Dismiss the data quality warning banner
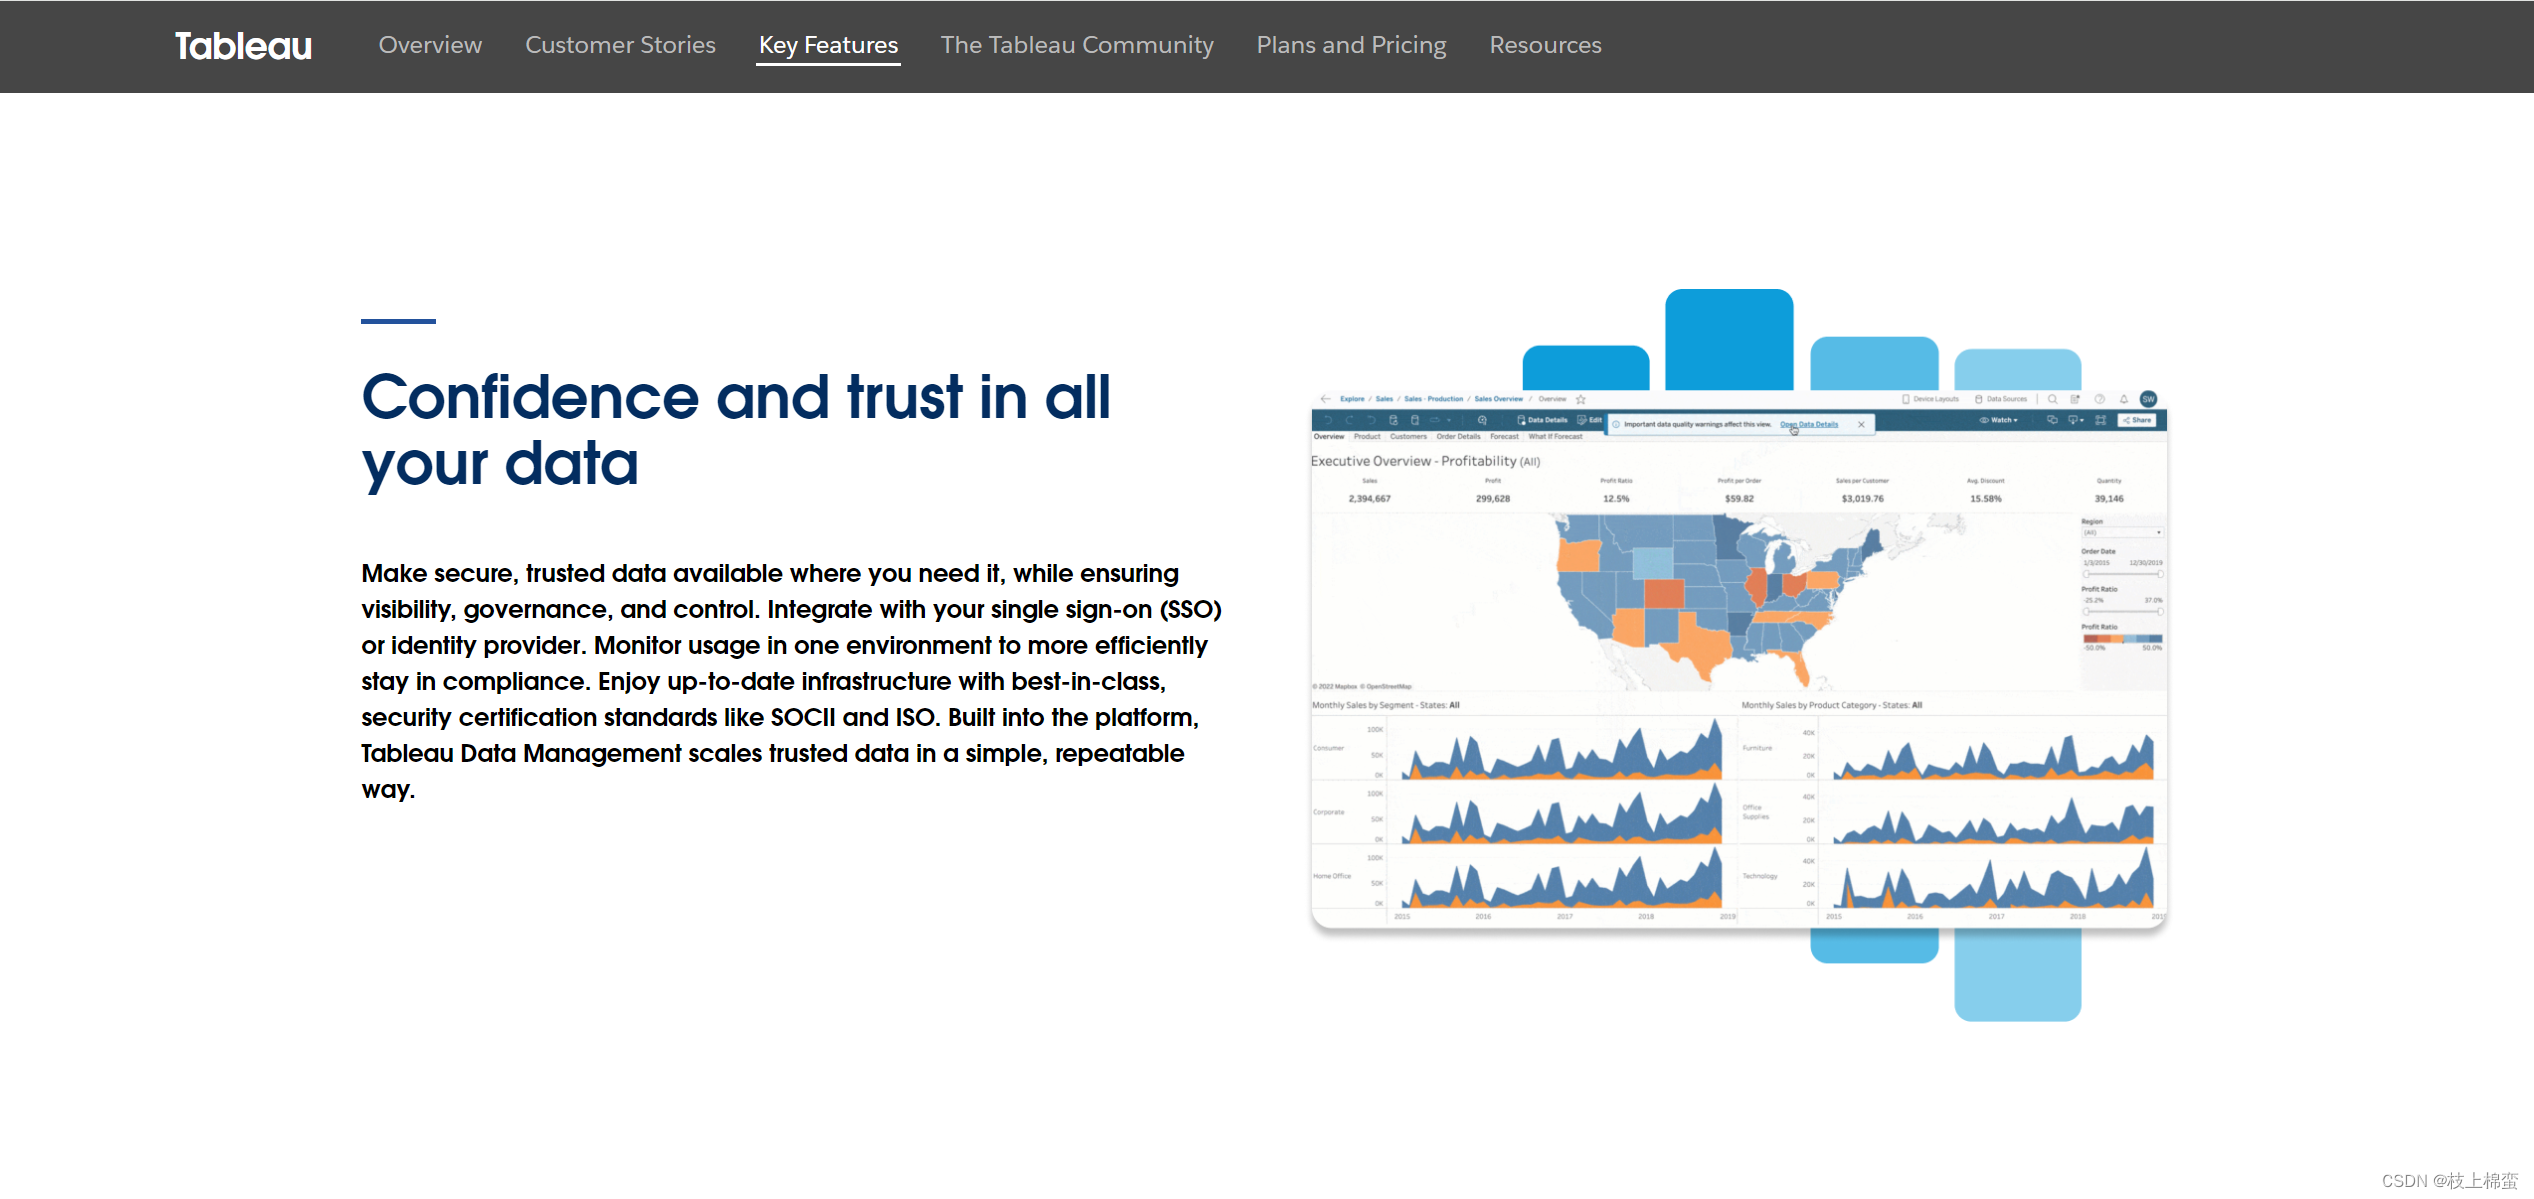This screenshot has width=2534, height=1199. (x=1861, y=424)
